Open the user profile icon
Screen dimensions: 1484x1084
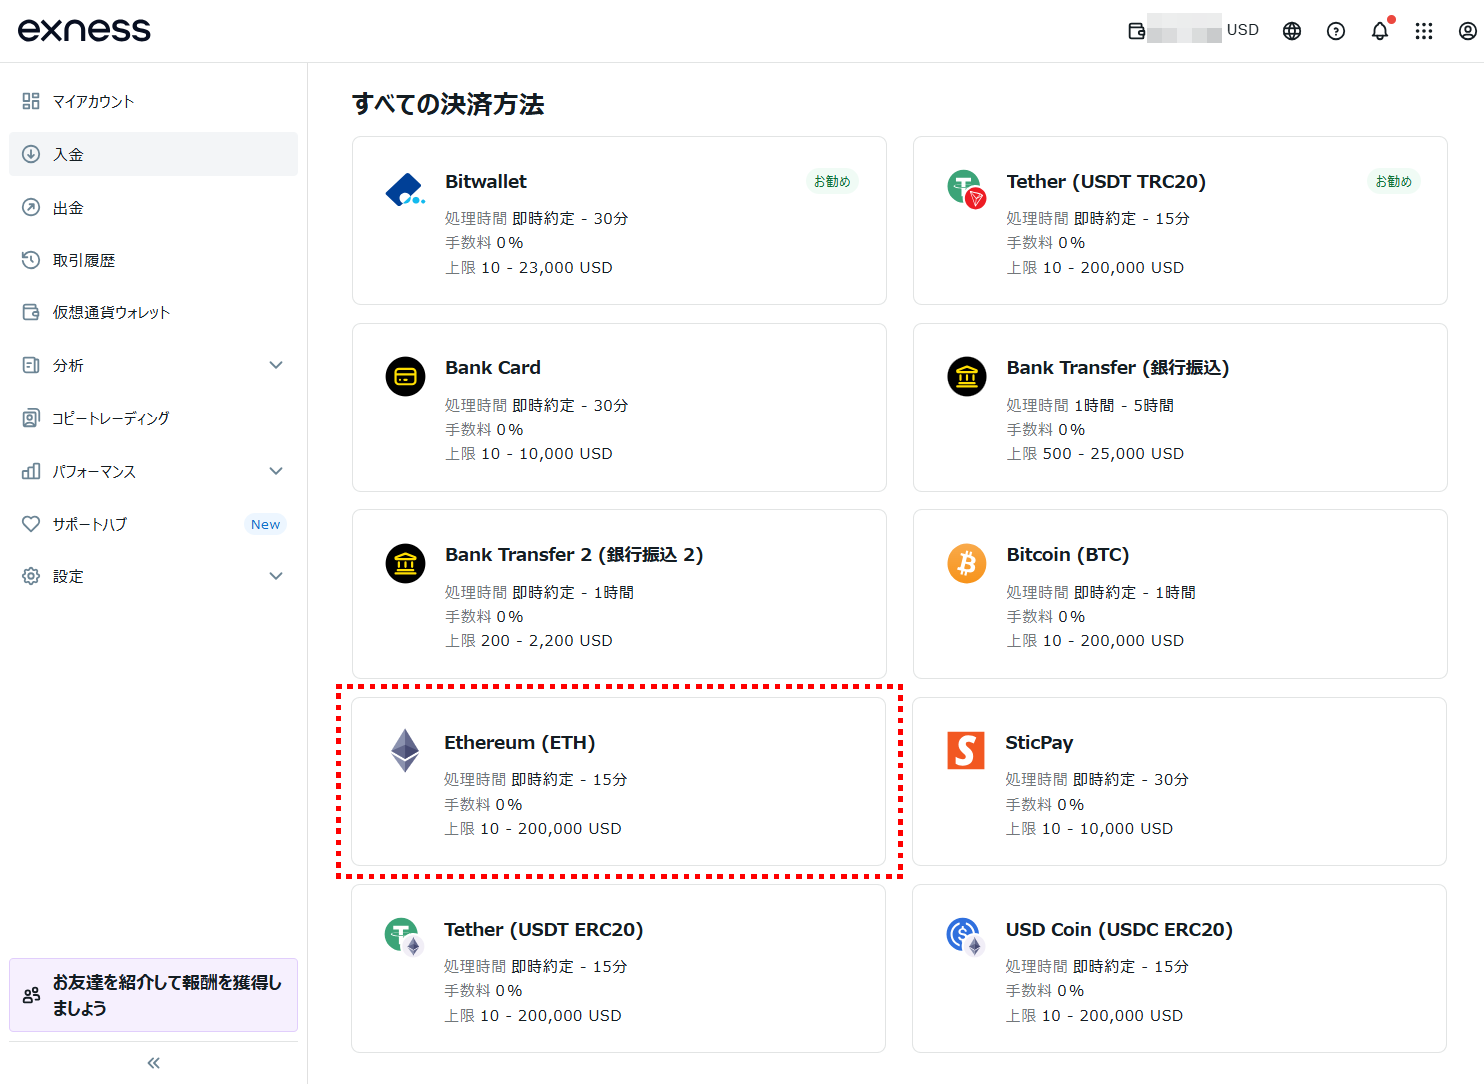pyautogui.click(x=1468, y=31)
